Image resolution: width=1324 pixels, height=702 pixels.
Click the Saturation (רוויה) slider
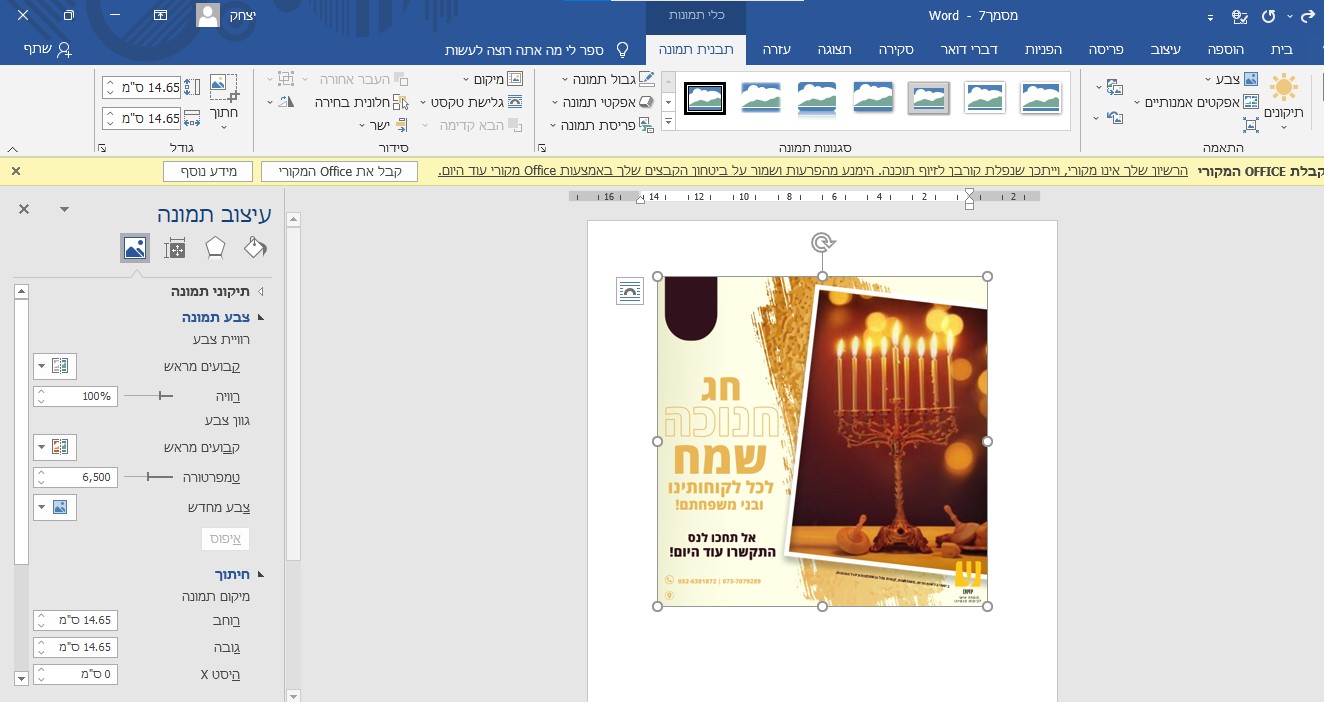(x=160, y=396)
